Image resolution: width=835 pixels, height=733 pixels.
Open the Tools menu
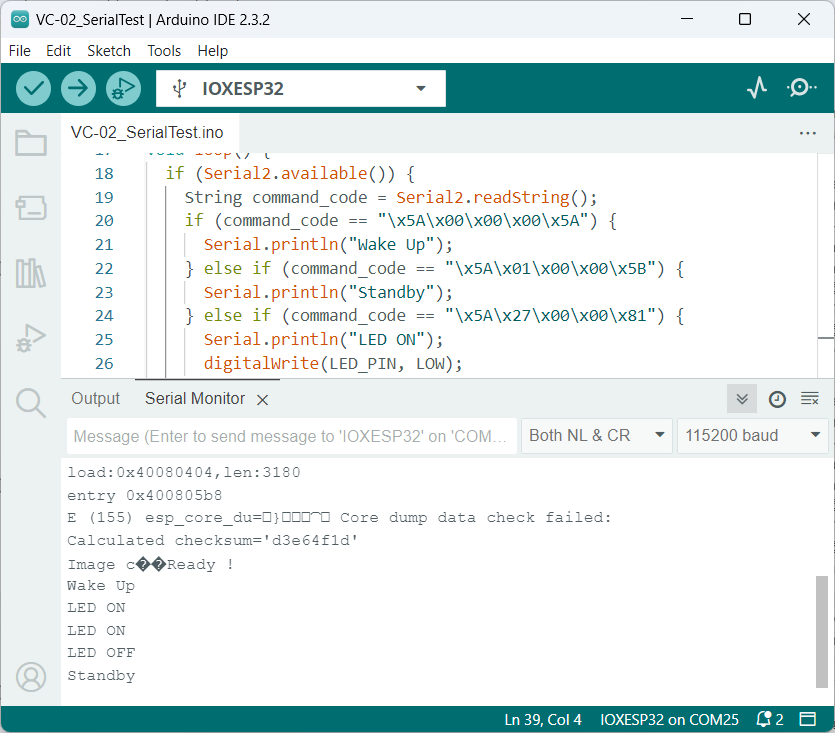pos(164,51)
